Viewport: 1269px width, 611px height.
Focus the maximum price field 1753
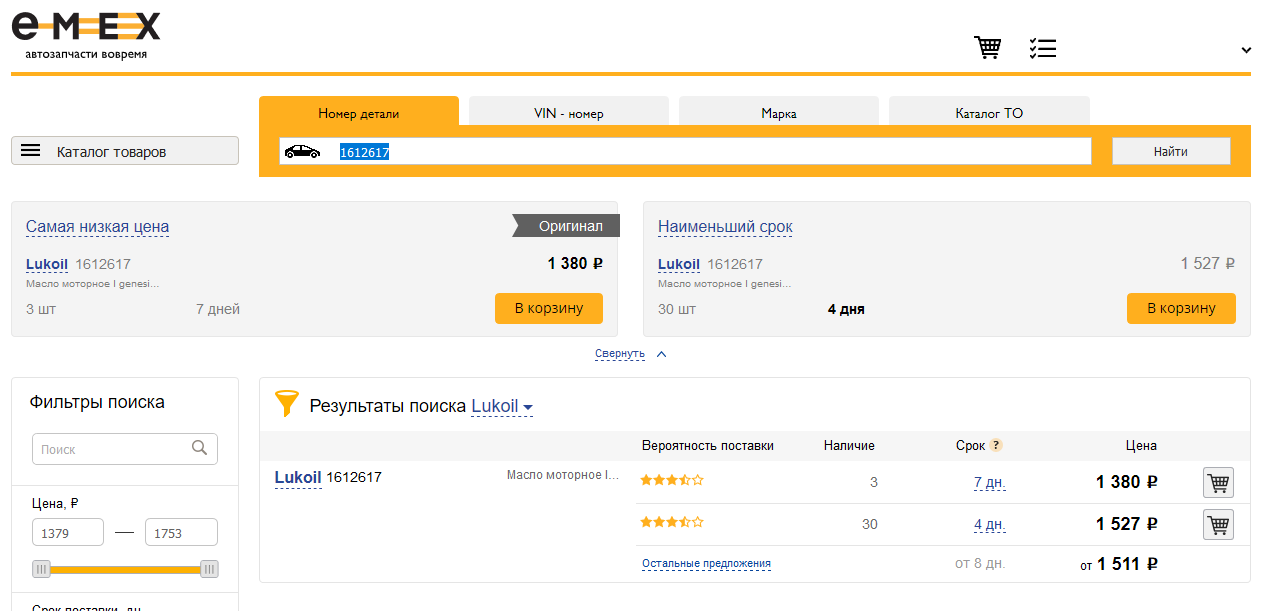tap(181, 533)
